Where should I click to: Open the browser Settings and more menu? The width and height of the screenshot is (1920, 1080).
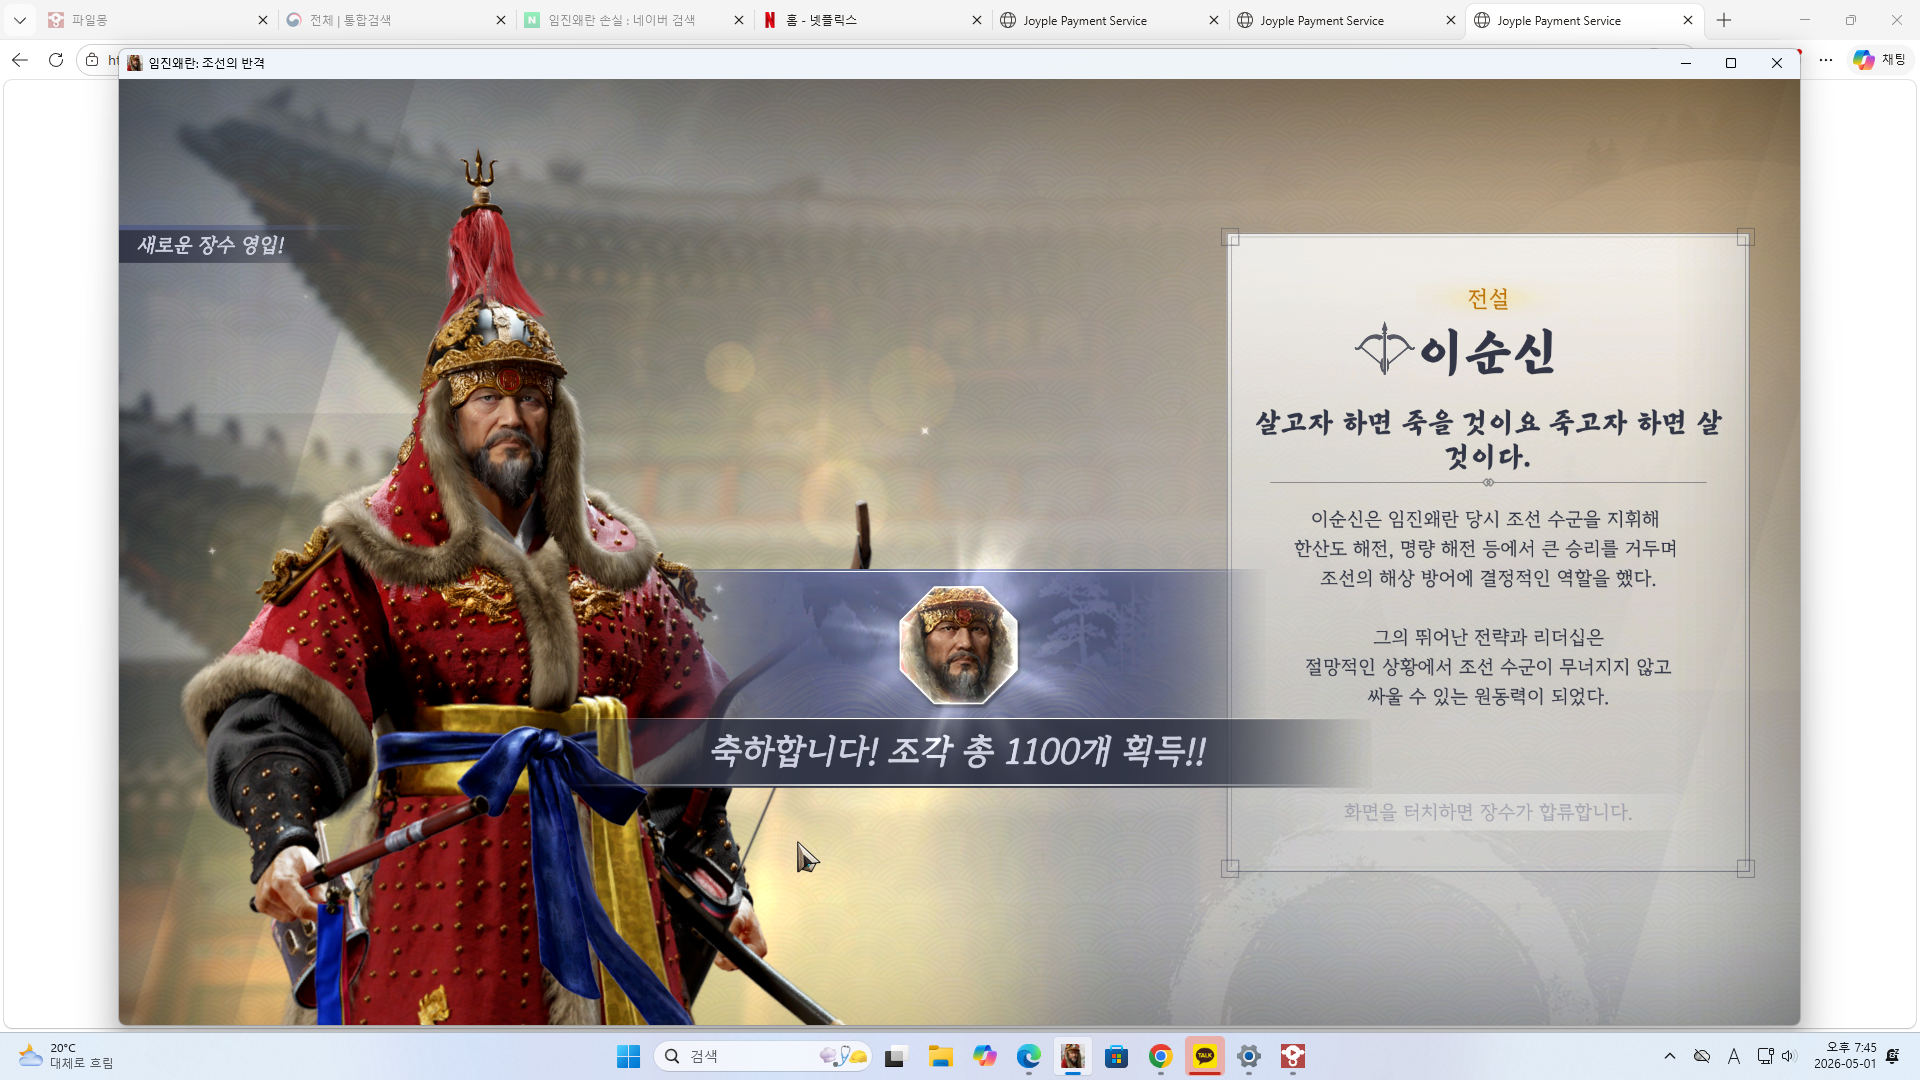(1826, 60)
